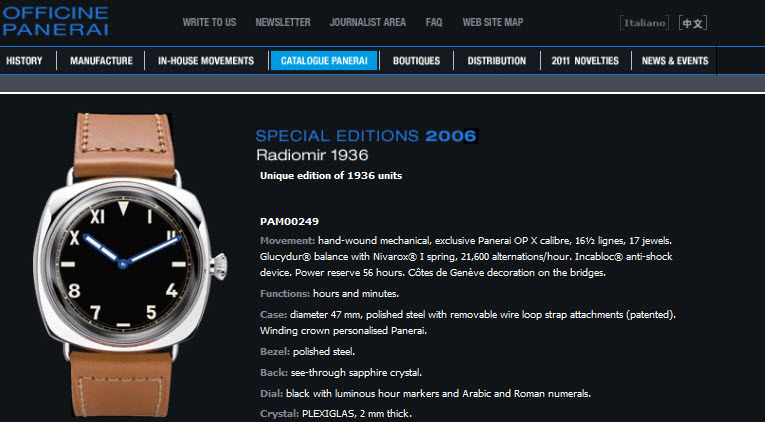The image size is (765, 422).
Task: Open 2011 Novelties section
Action: [585, 61]
